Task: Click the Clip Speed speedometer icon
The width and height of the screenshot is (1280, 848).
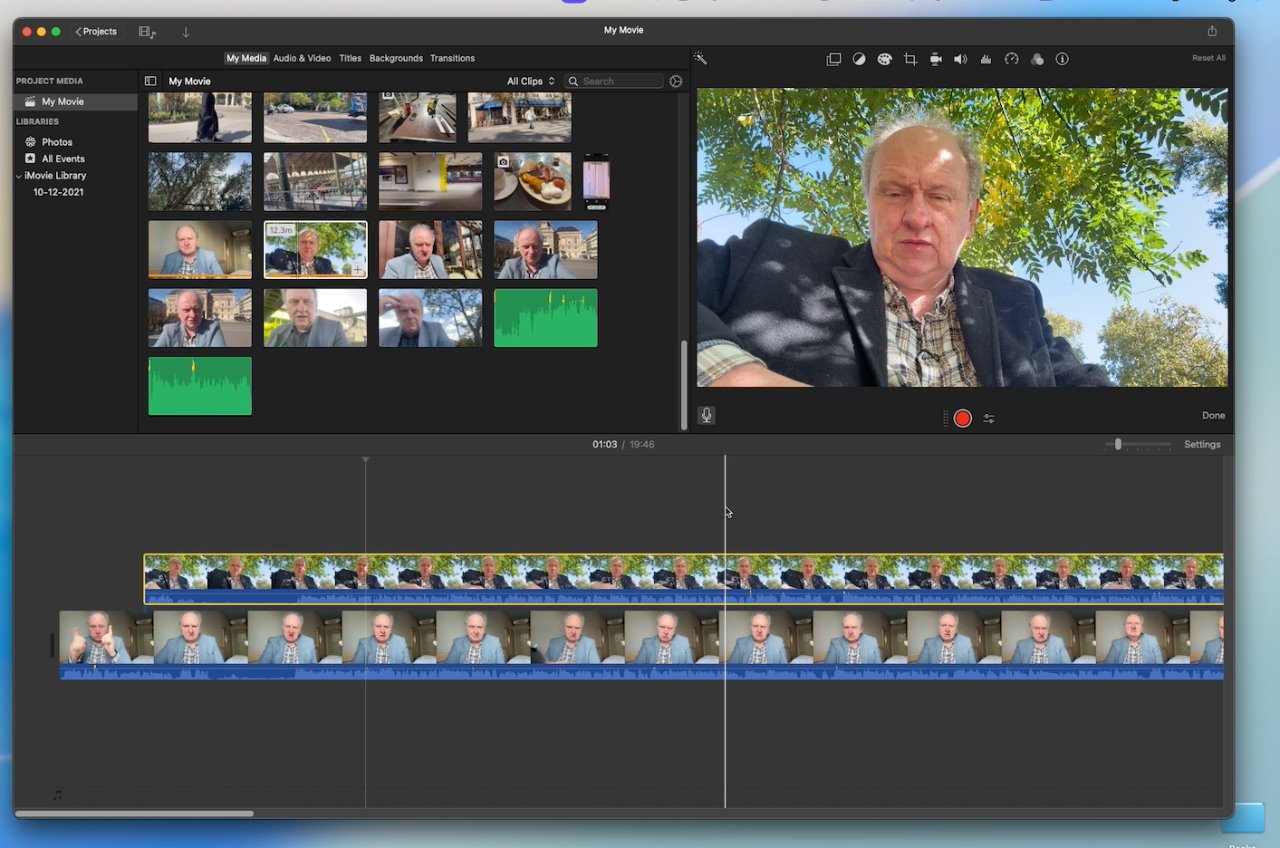Action: [1010, 59]
